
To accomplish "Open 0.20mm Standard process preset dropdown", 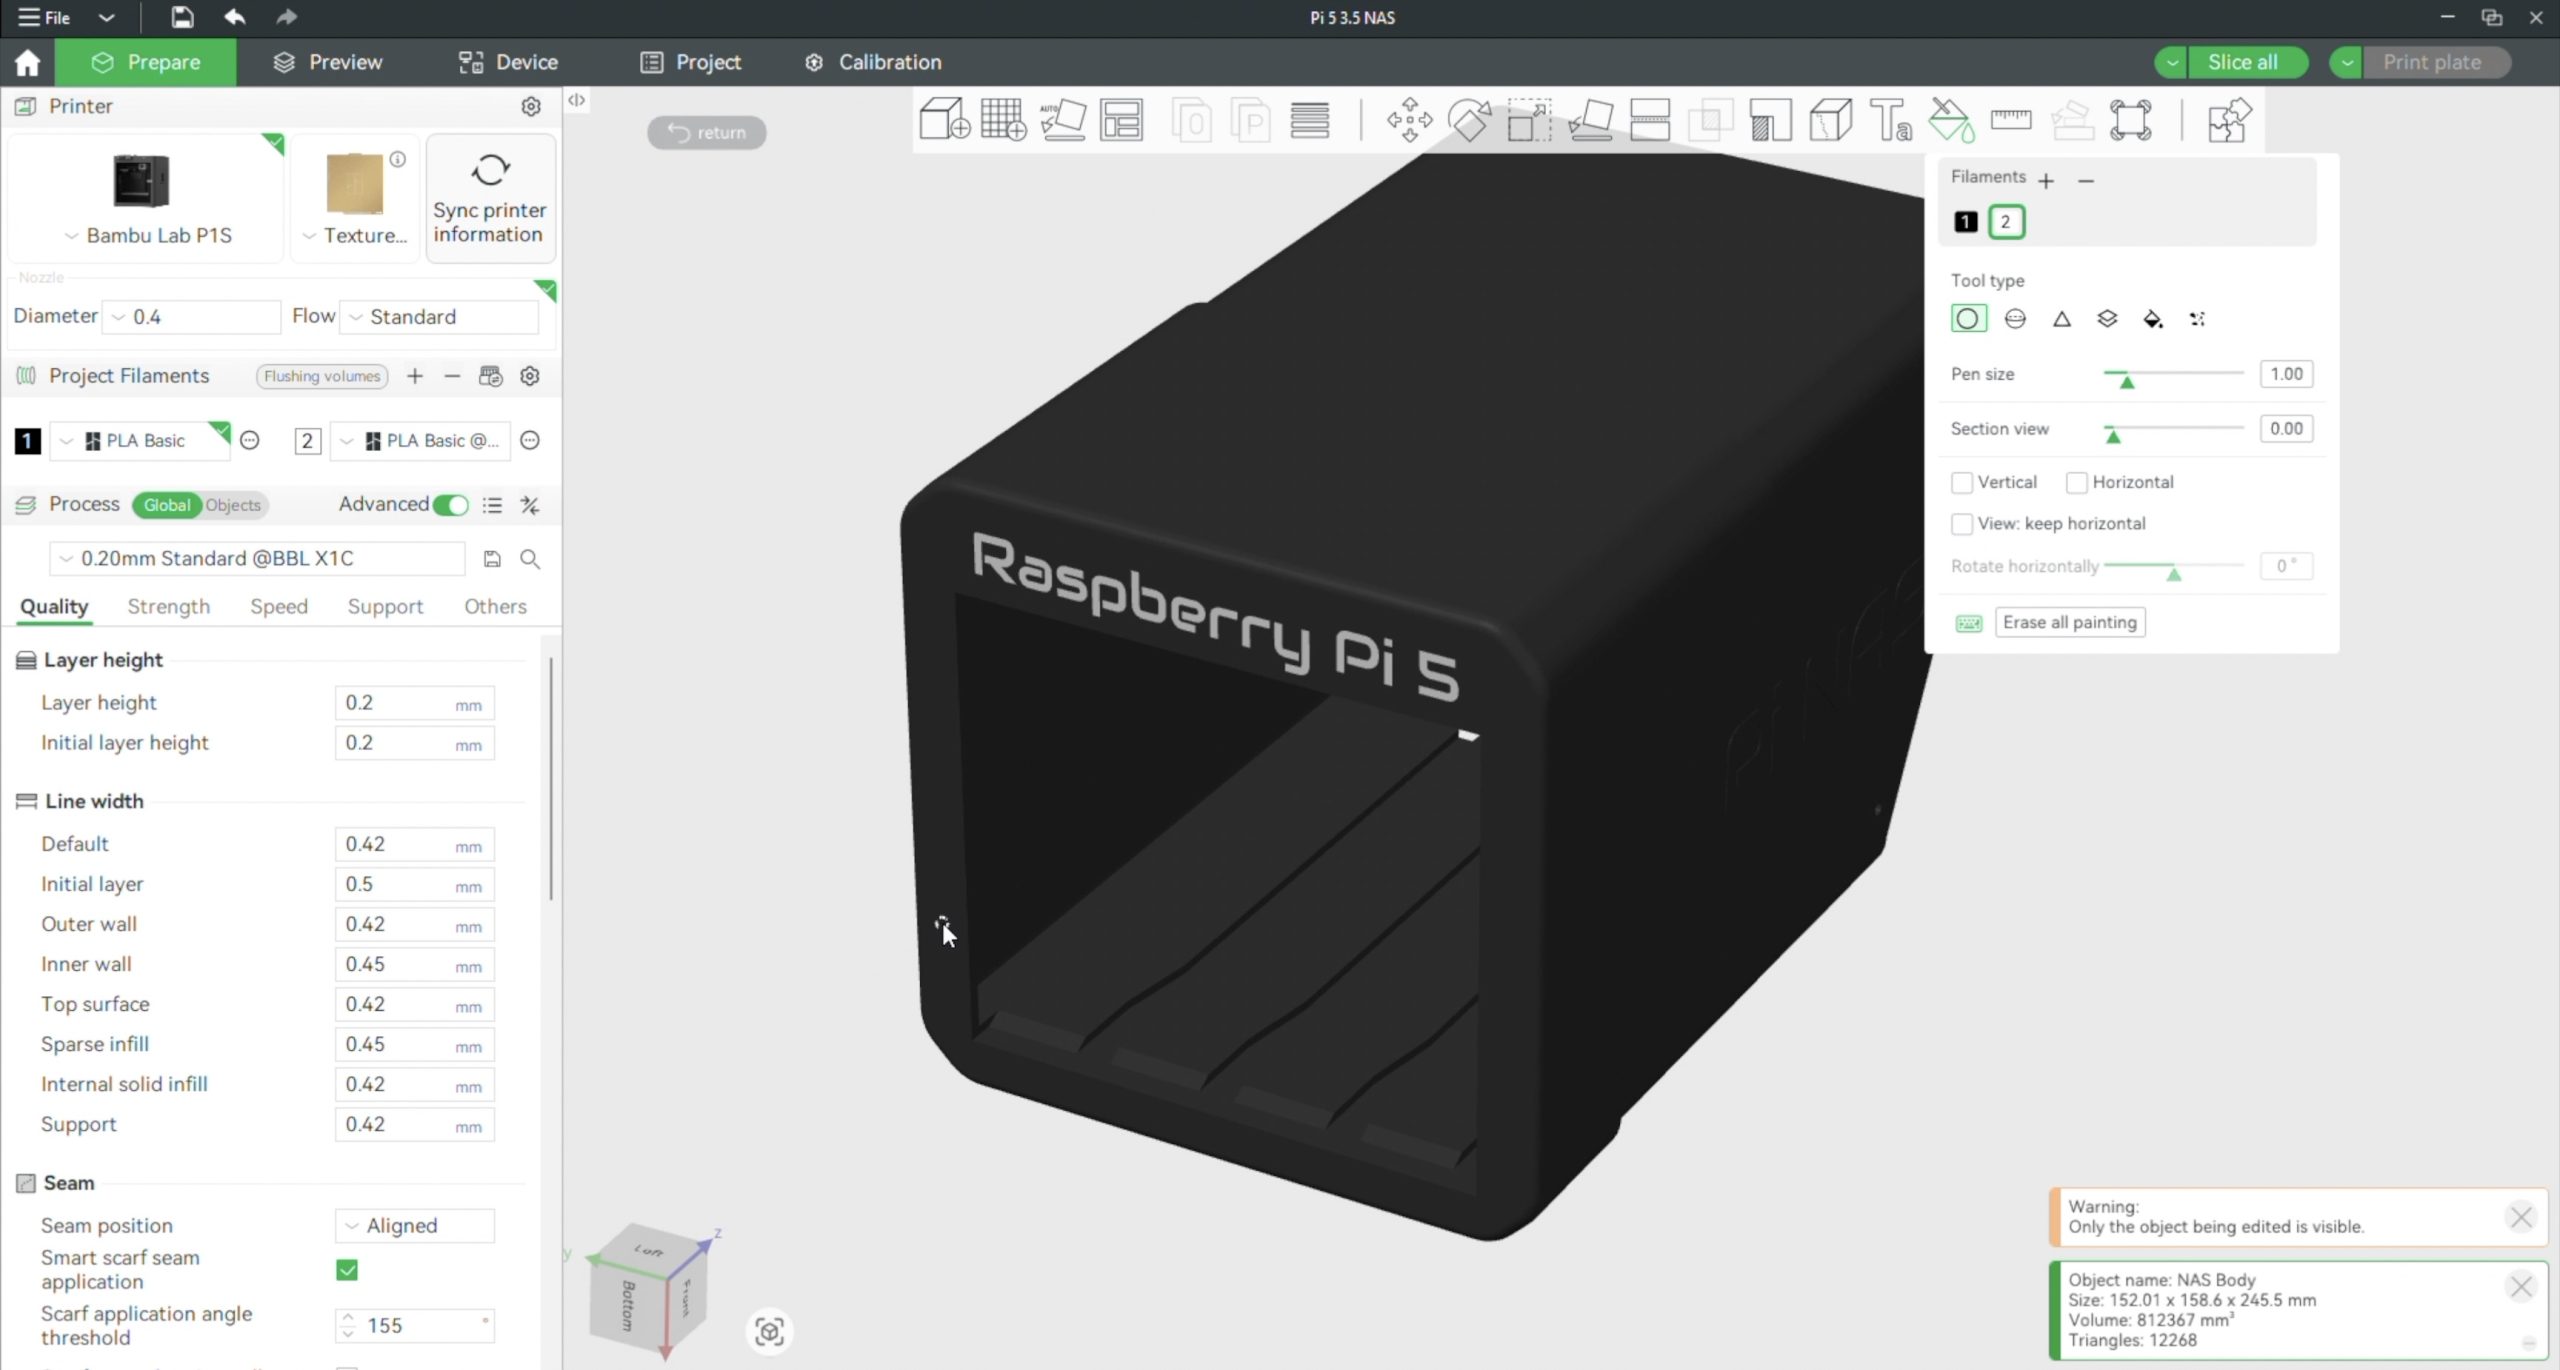I will 257,558.
